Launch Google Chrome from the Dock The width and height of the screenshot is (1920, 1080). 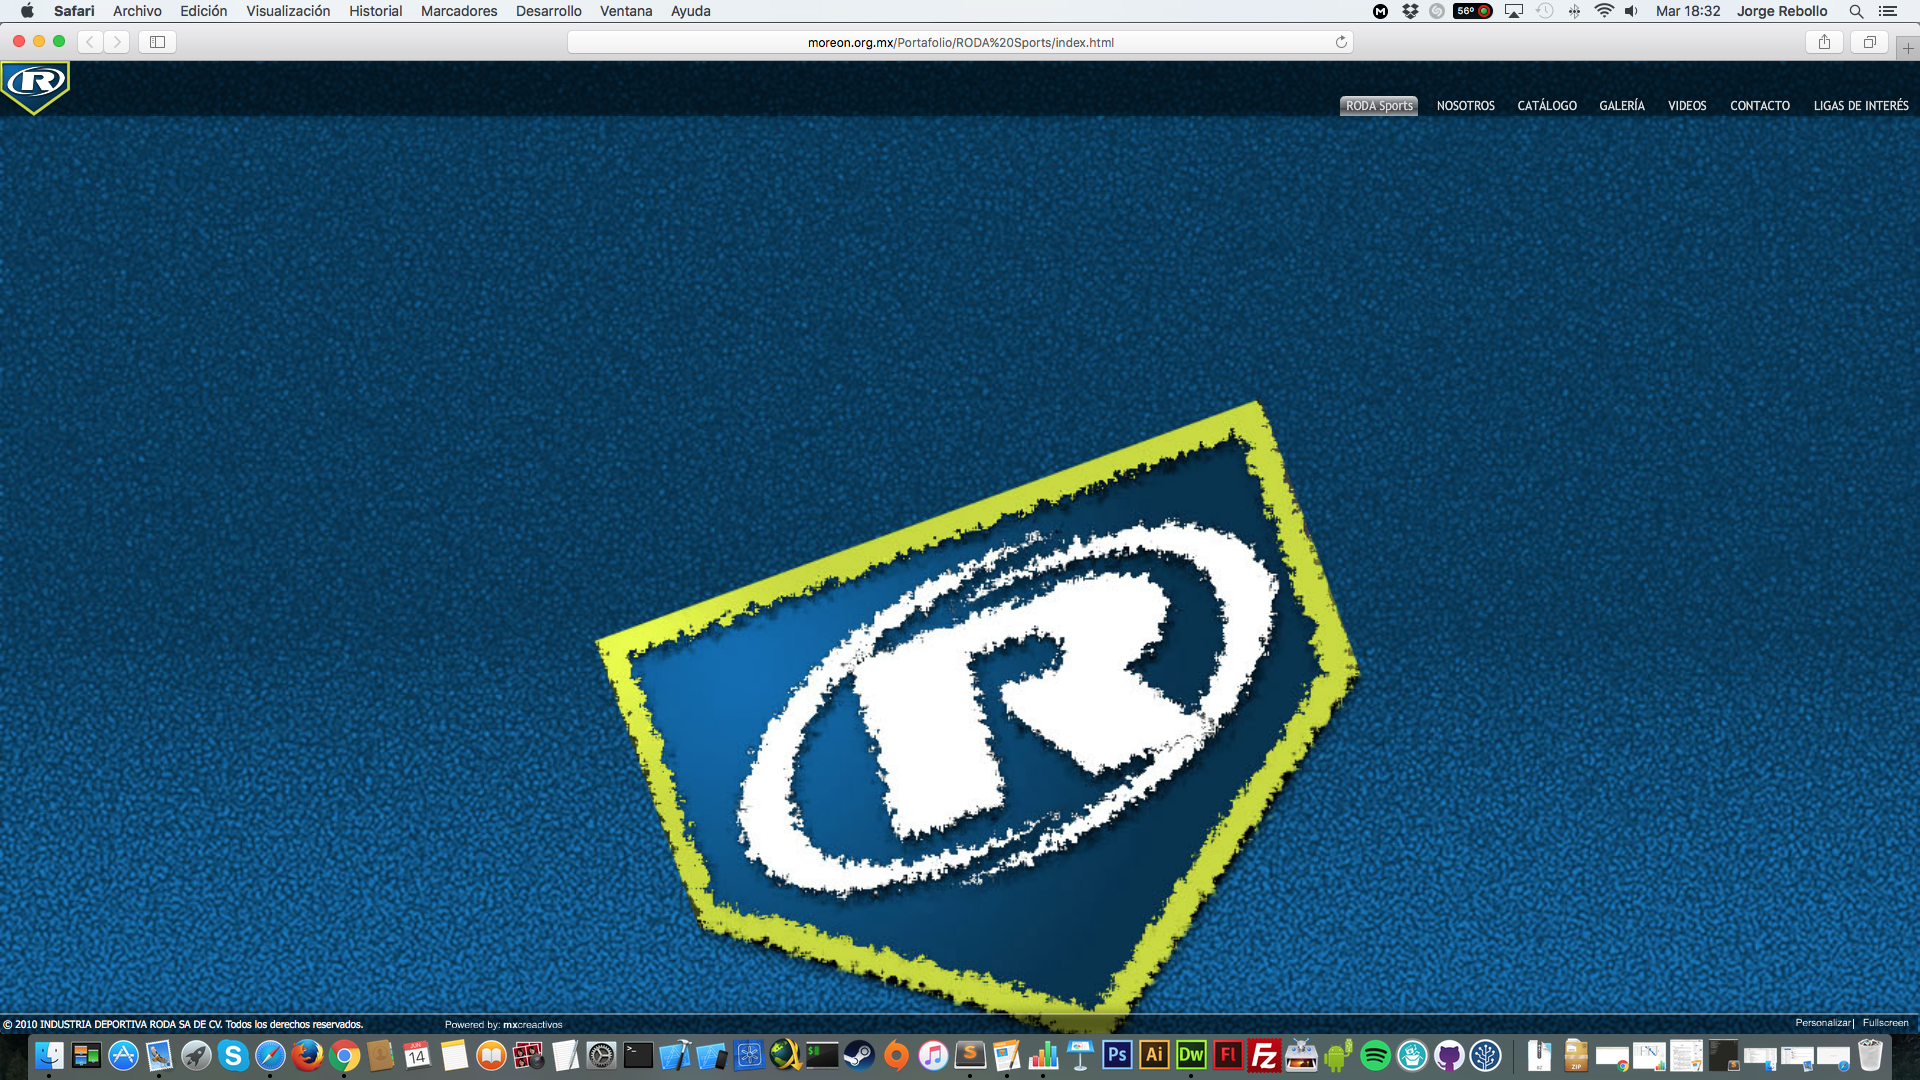(344, 1055)
